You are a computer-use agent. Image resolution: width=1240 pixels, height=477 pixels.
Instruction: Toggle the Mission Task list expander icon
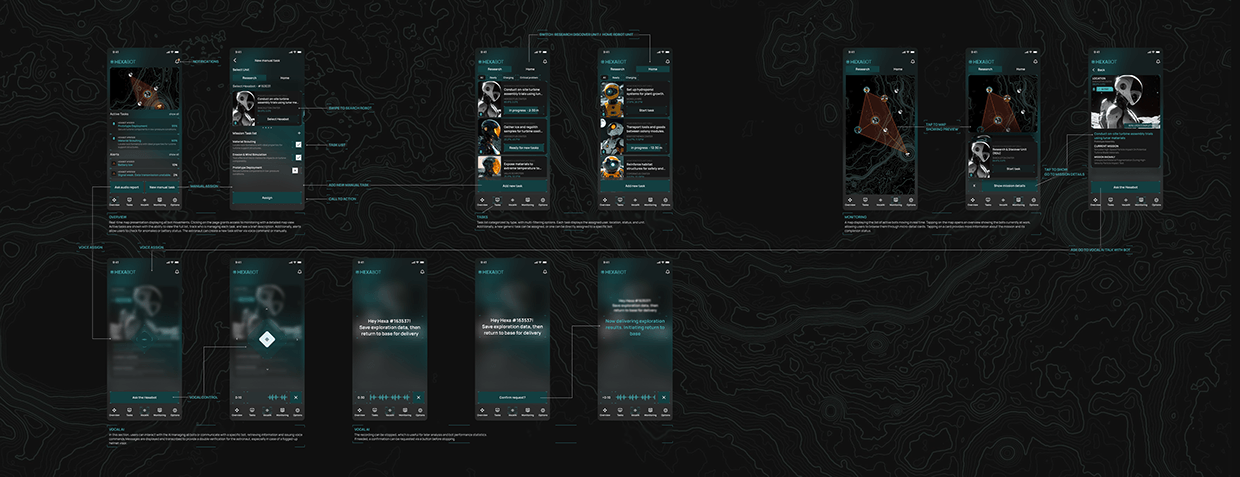pyautogui.click(x=299, y=133)
